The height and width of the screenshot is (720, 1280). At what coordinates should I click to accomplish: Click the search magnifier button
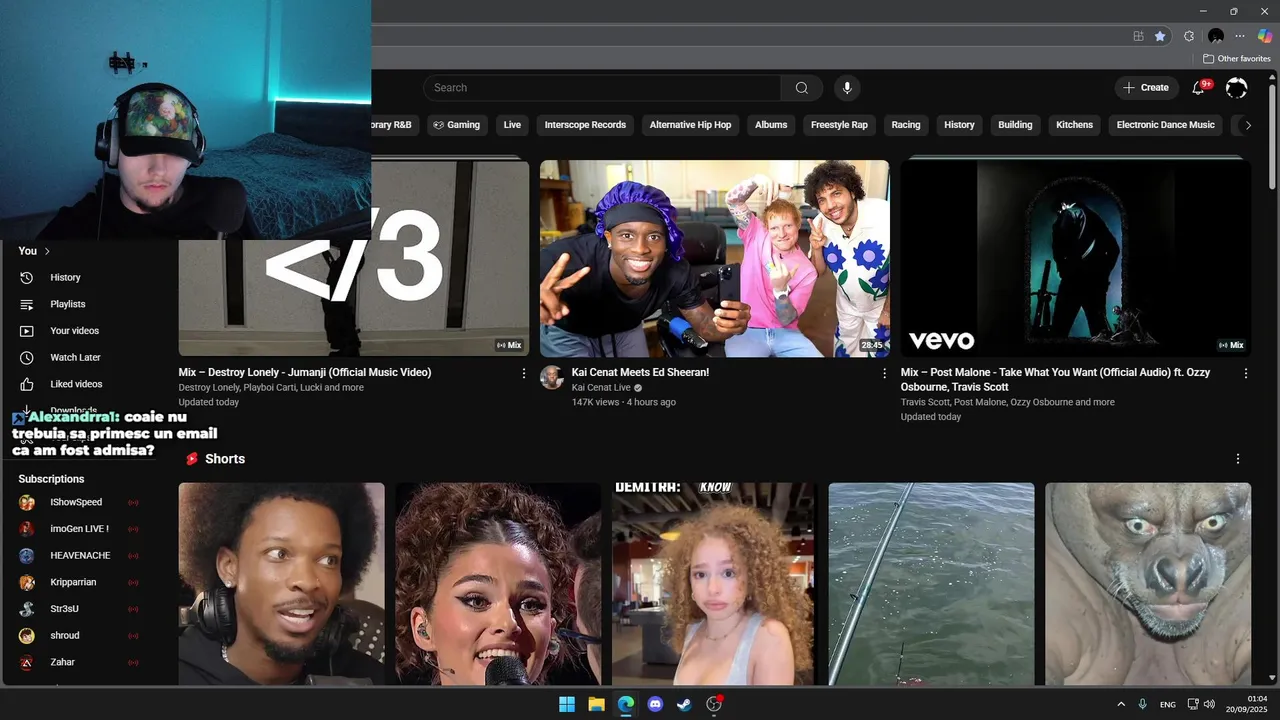(802, 88)
